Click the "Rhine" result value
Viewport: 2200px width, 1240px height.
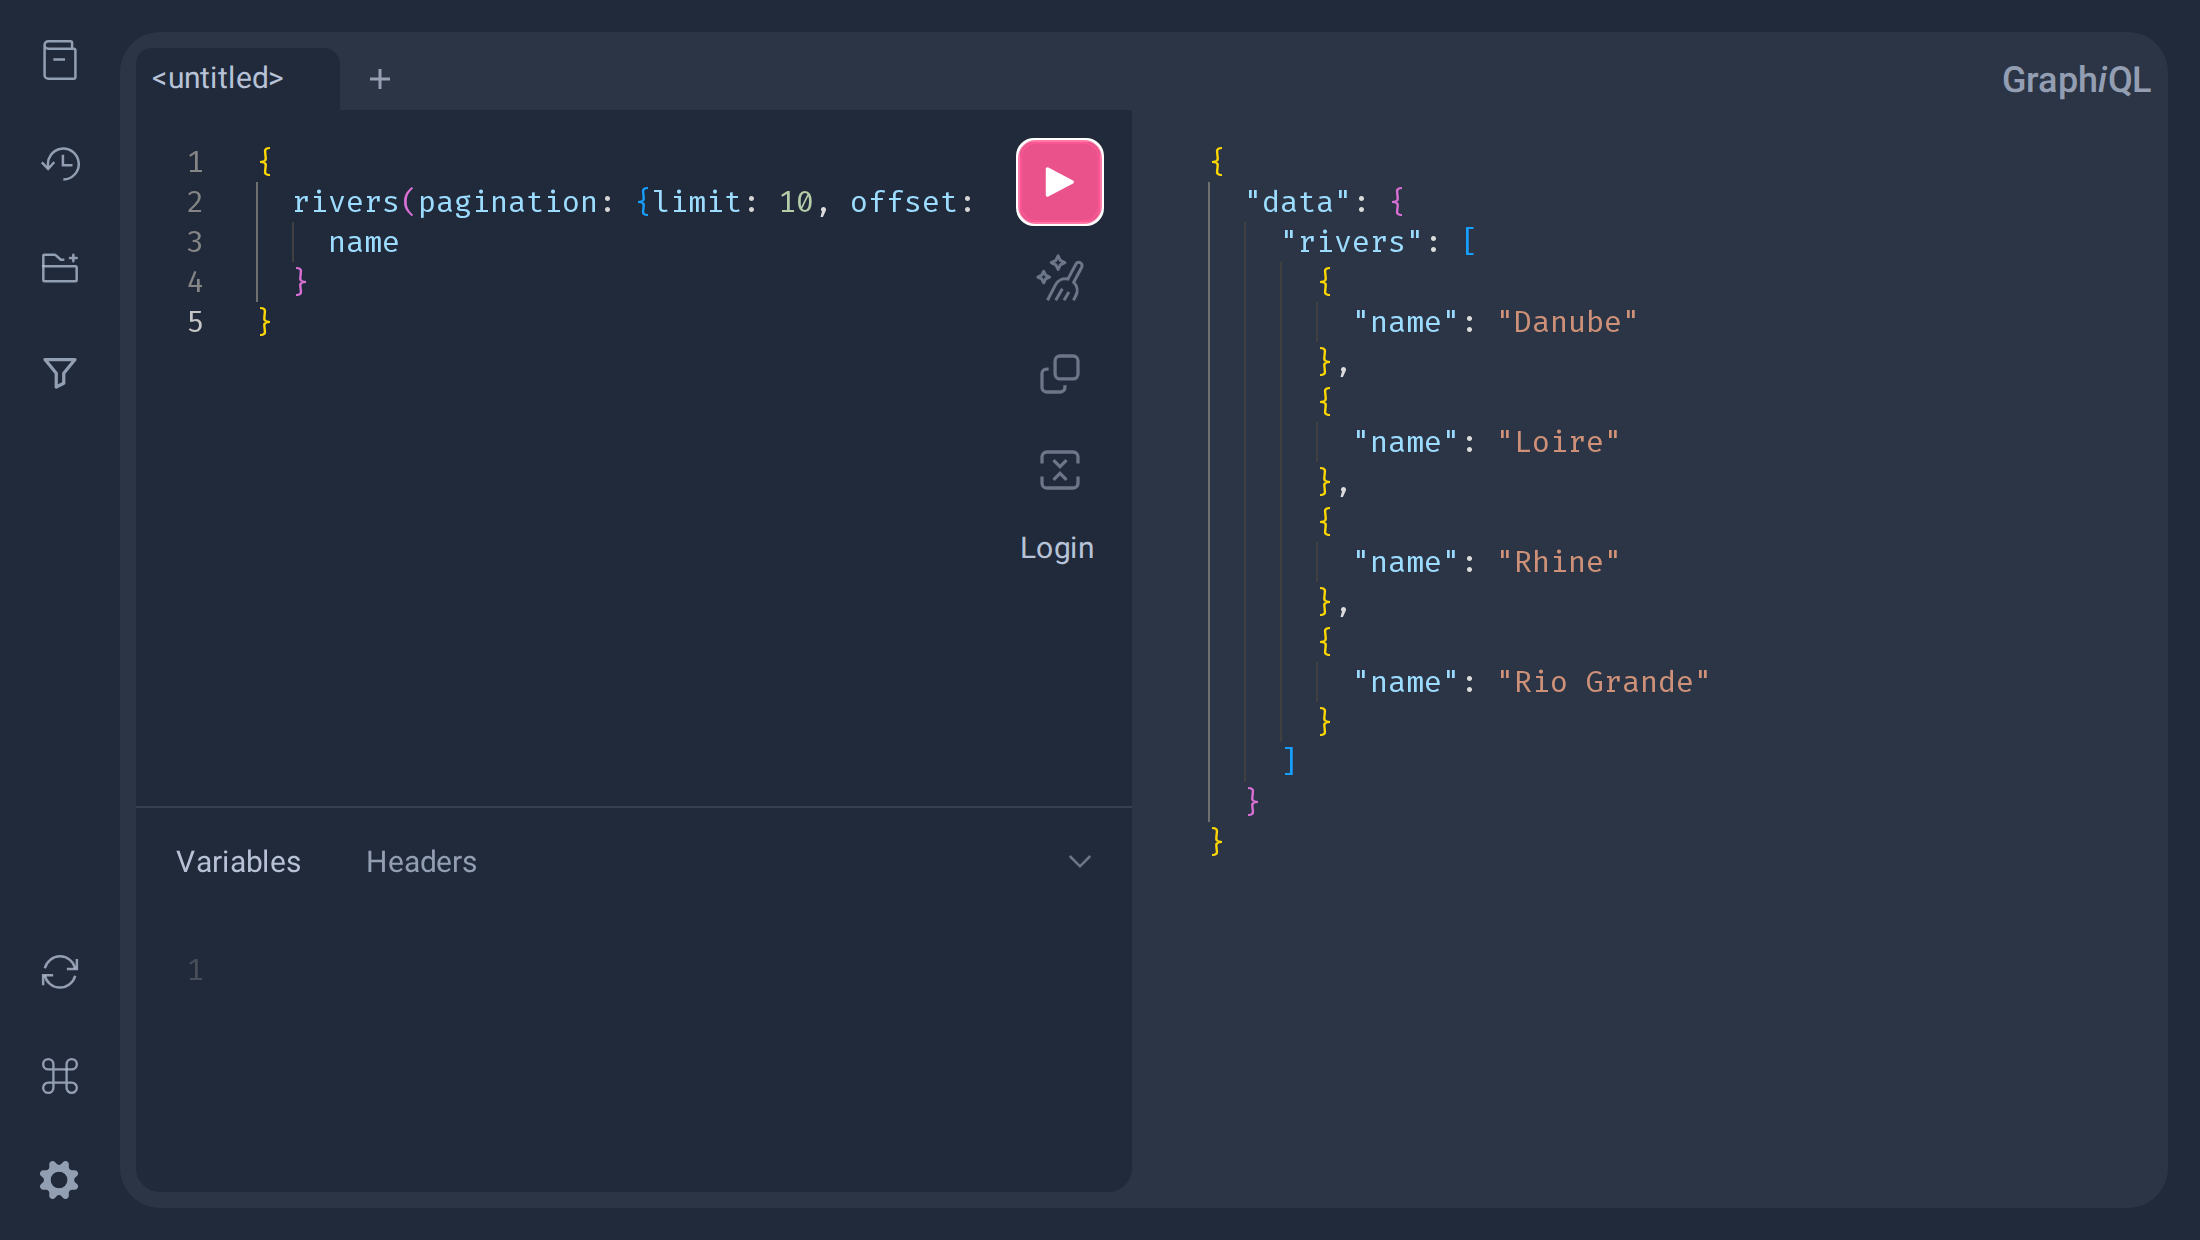coord(1559,562)
